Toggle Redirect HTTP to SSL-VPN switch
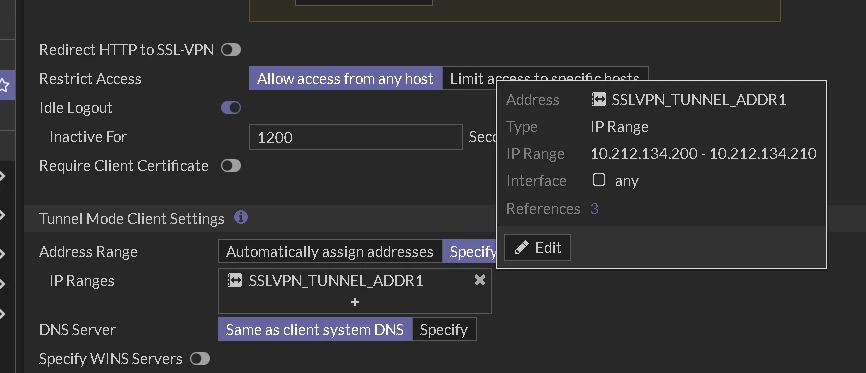Screen dimensions: 866x373 click(231, 50)
